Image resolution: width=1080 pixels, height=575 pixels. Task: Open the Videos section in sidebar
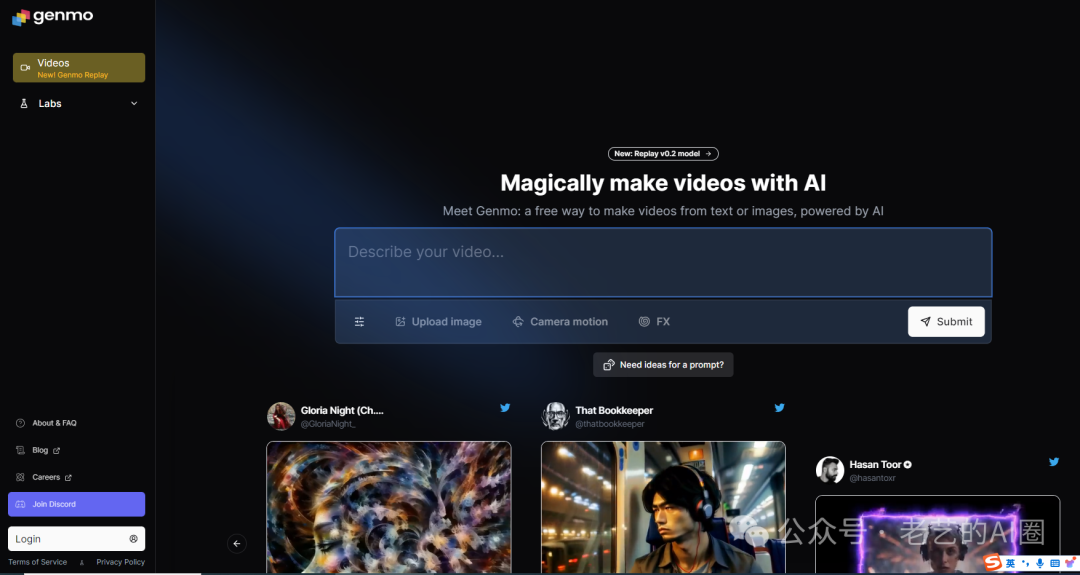tap(79, 67)
